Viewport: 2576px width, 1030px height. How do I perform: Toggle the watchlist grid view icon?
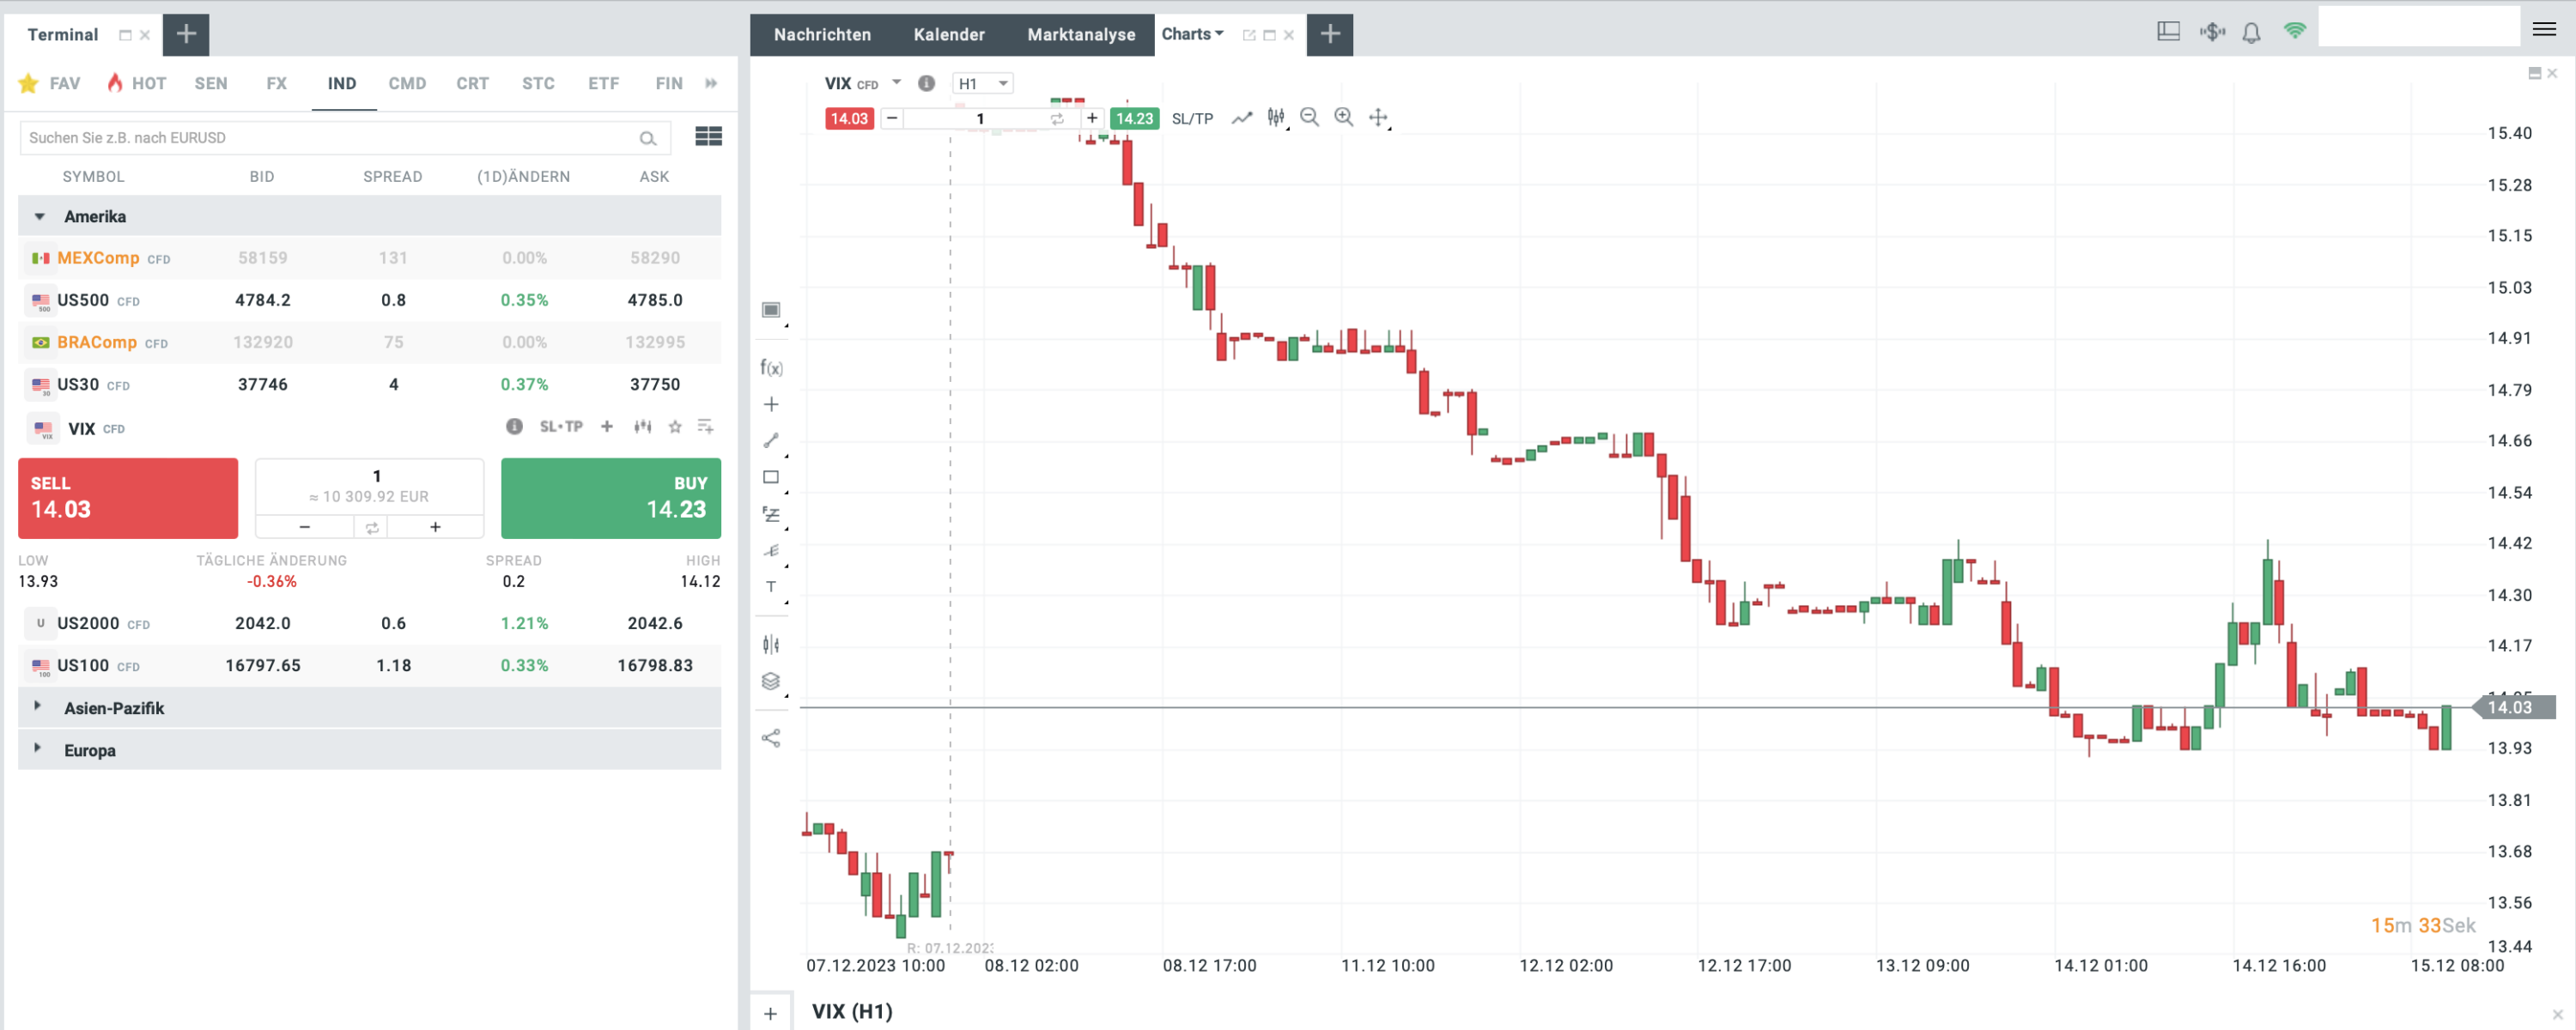708,137
